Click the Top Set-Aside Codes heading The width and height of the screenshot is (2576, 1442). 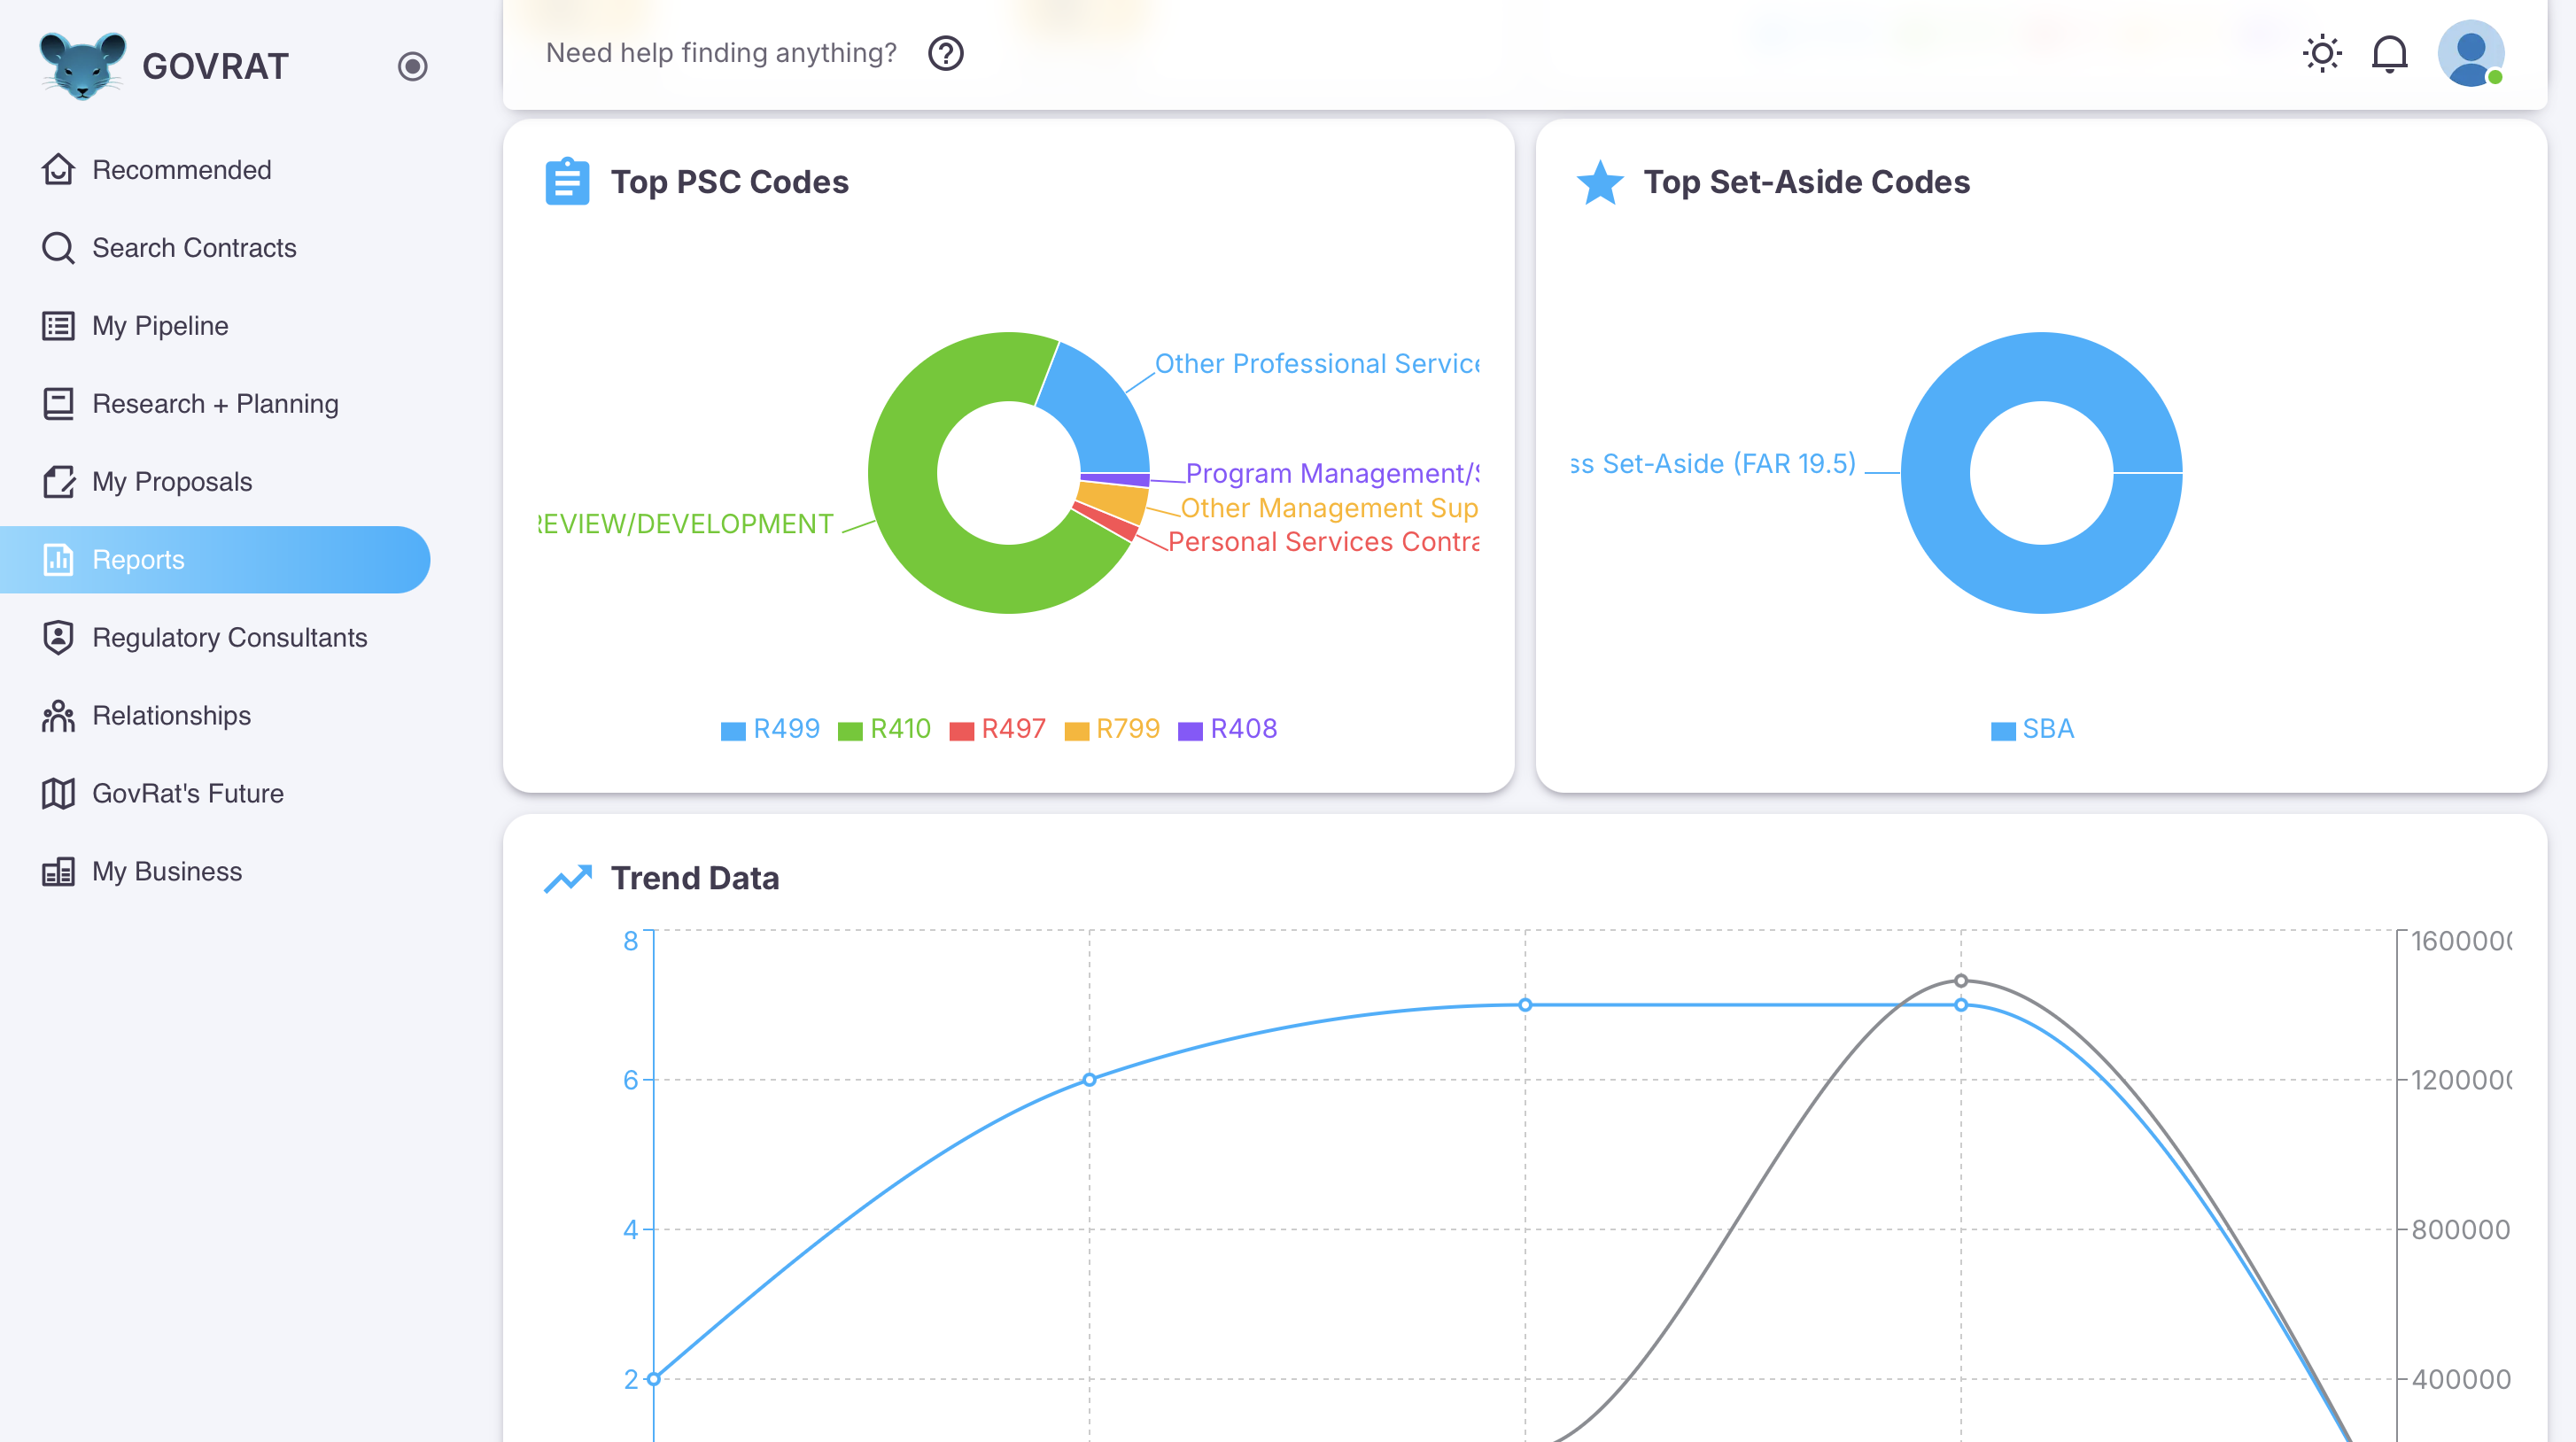coord(1807,182)
